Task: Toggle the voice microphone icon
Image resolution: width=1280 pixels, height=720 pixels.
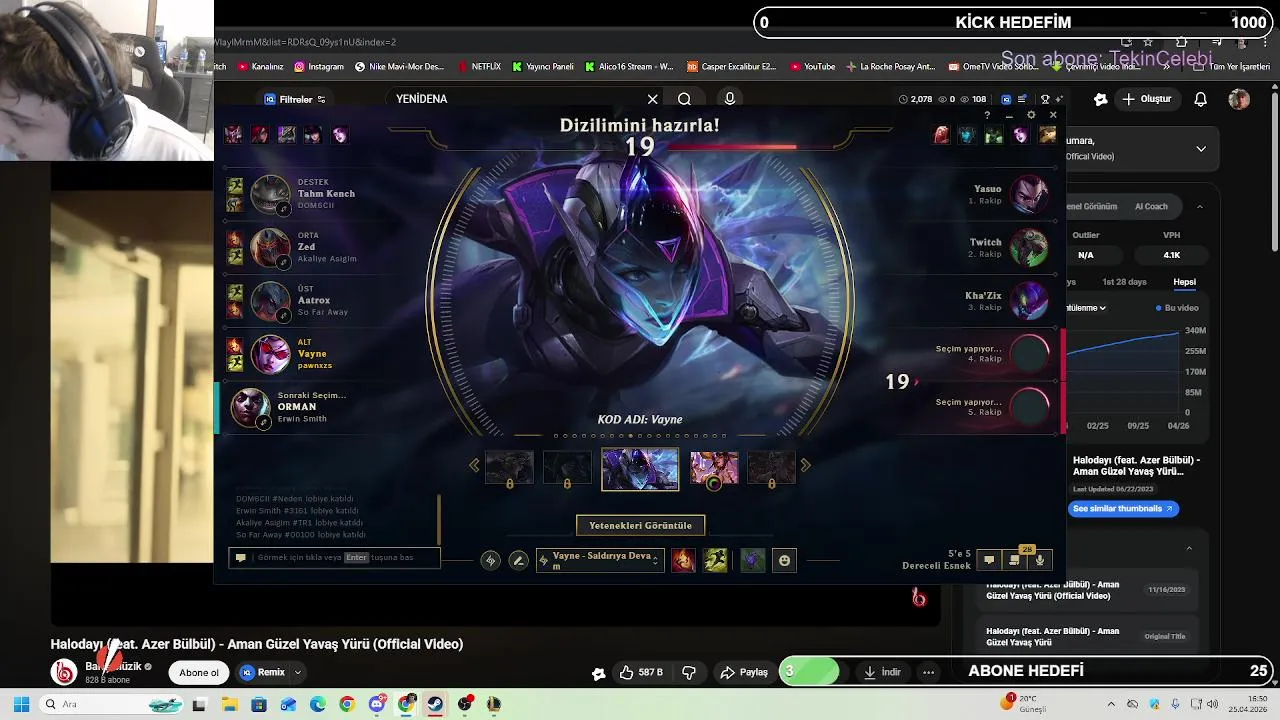Action: coord(1040,560)
